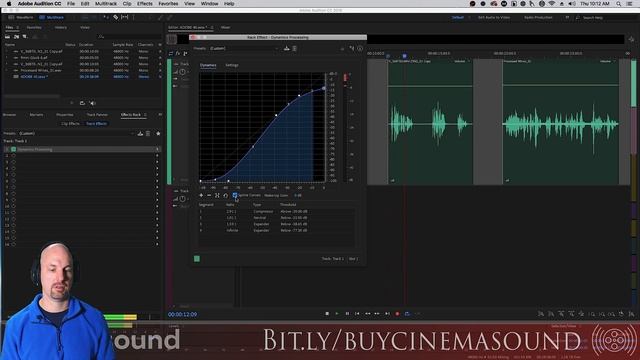640x360 pixels.
Task: Click Import File icon in Files panel
Action: point(16,37)
